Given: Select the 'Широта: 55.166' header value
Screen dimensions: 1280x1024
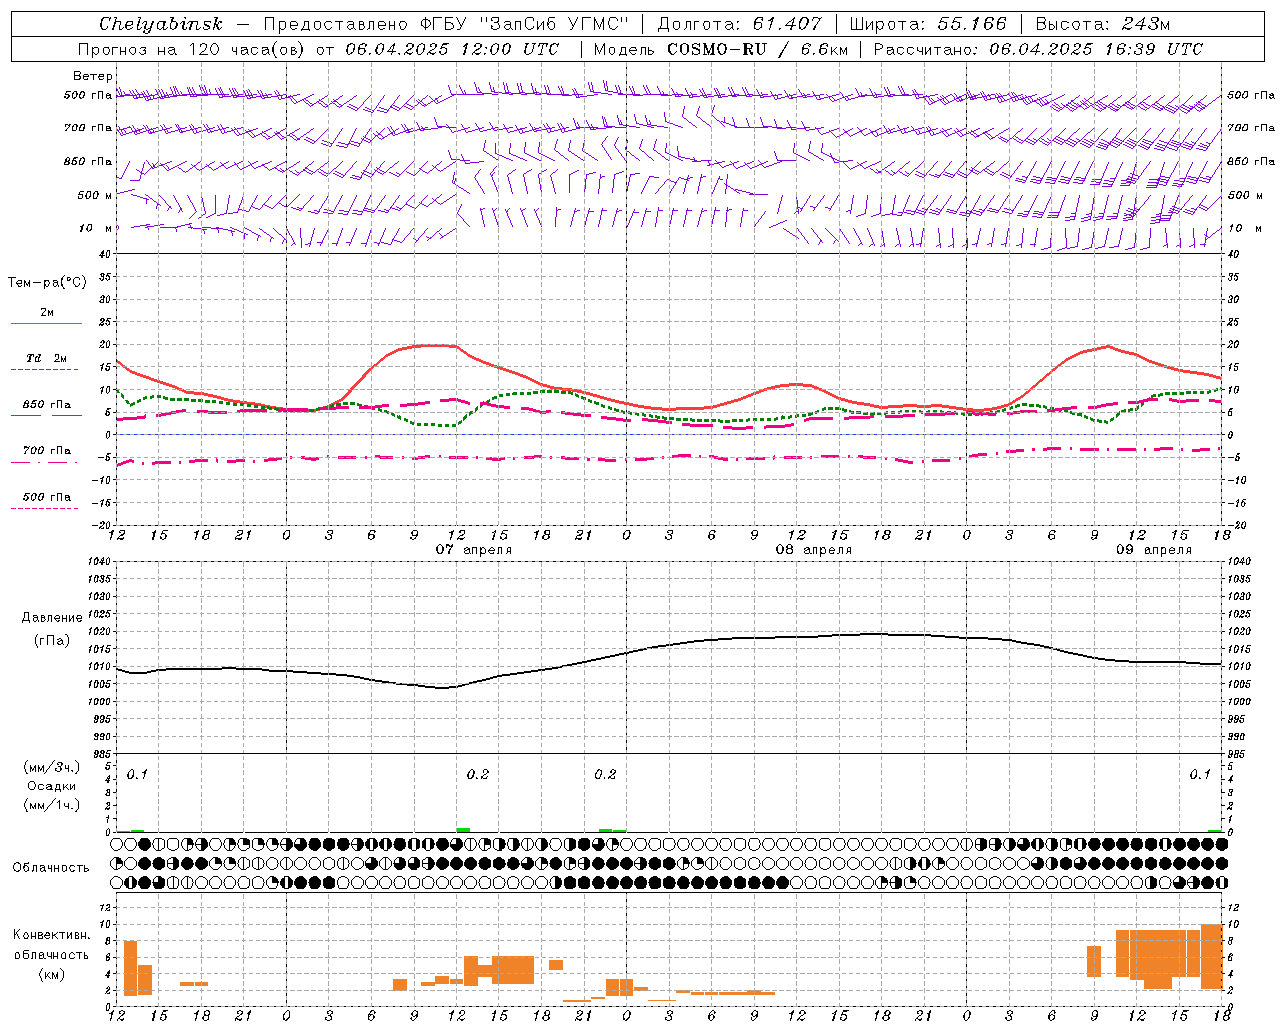Looking at the screenshot, I should coord(928,24).
